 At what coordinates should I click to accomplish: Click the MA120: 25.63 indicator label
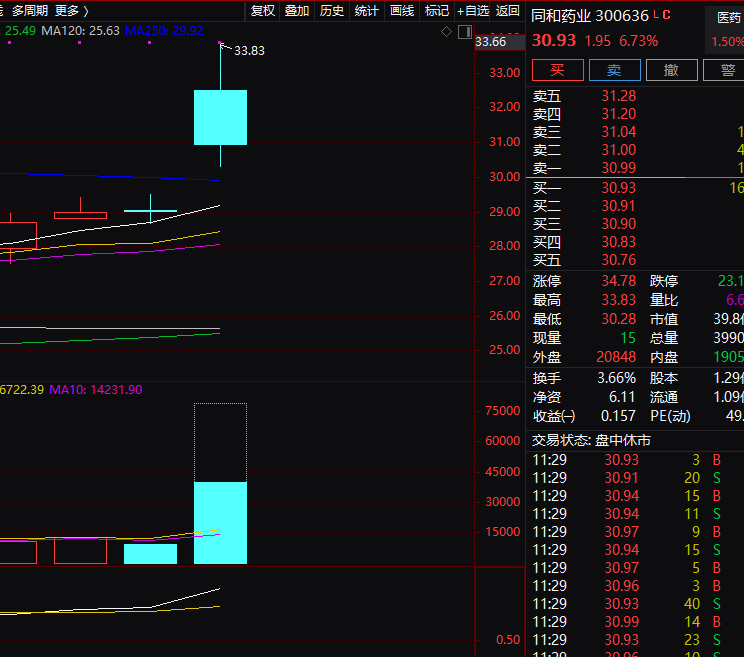pyautogui.click(x=80, y=31)
